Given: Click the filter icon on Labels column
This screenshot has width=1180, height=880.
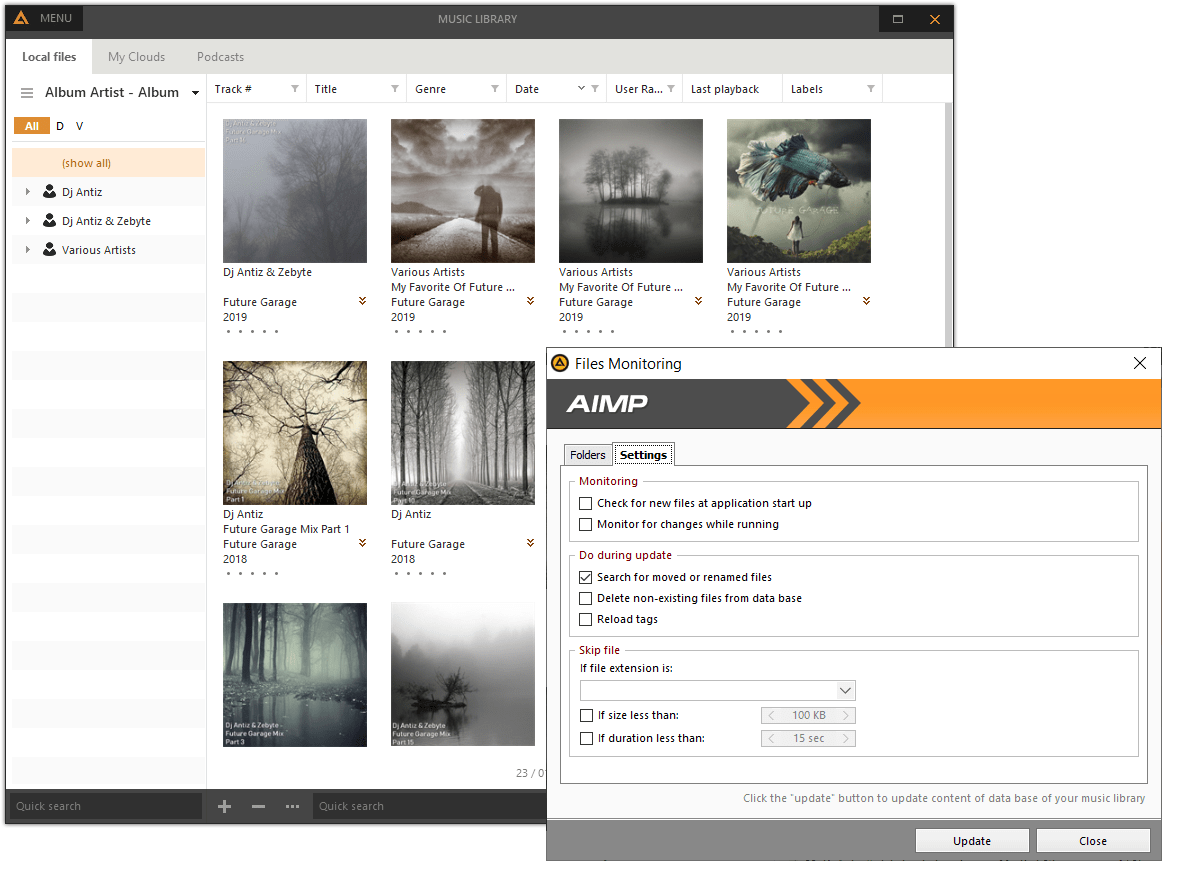Looking at the screenshot, I should (x=871, y=89).
